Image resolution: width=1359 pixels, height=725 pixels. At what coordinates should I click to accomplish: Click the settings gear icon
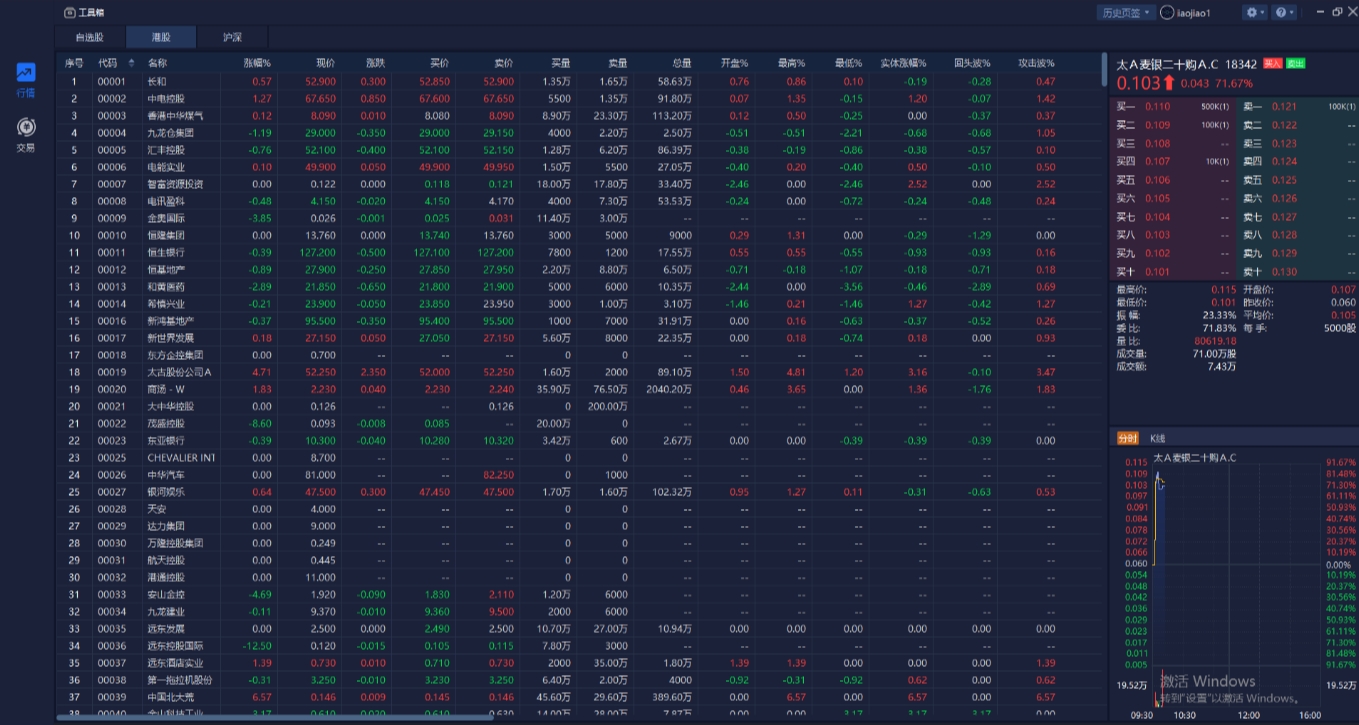click(x=1250, y=12)
